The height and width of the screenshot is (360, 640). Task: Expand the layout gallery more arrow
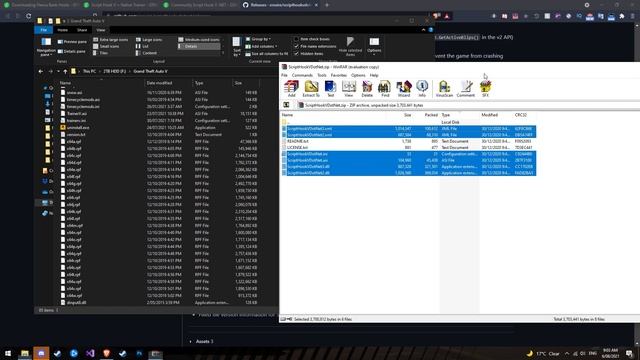pos(223,53)
